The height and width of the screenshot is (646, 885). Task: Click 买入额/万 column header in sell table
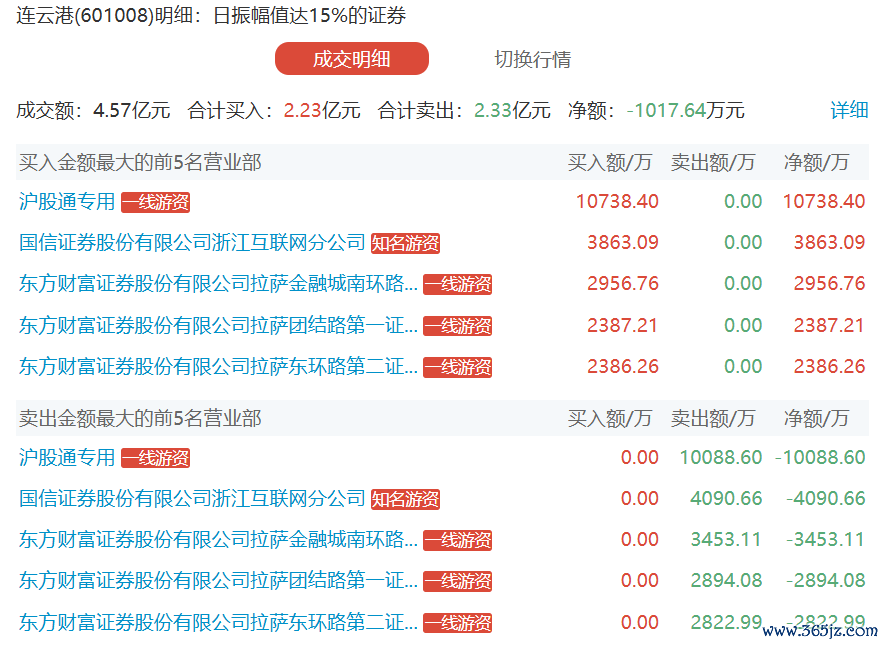[x=610, y=419]
